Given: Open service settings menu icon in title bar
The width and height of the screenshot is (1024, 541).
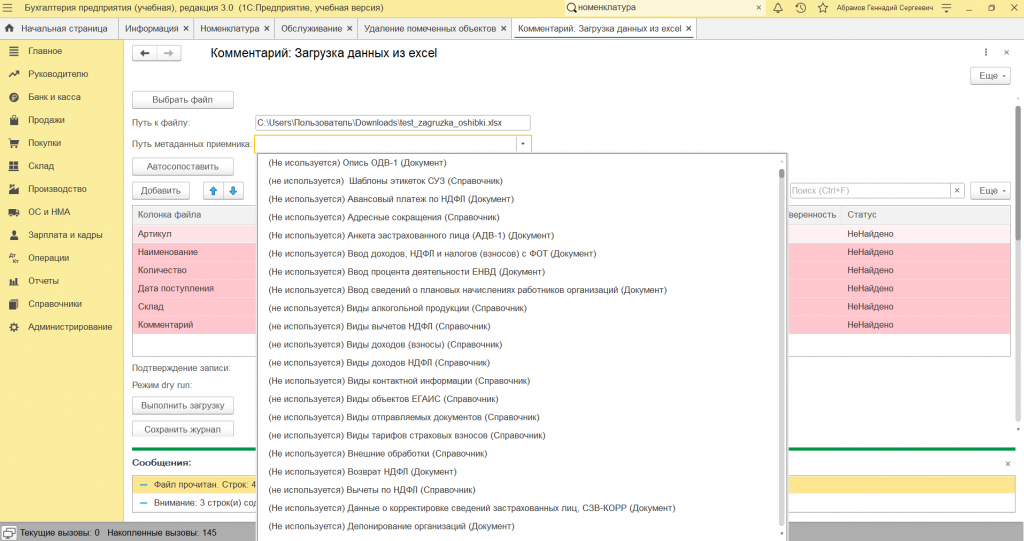Looking at the screenshot, I should click(946, 8).
